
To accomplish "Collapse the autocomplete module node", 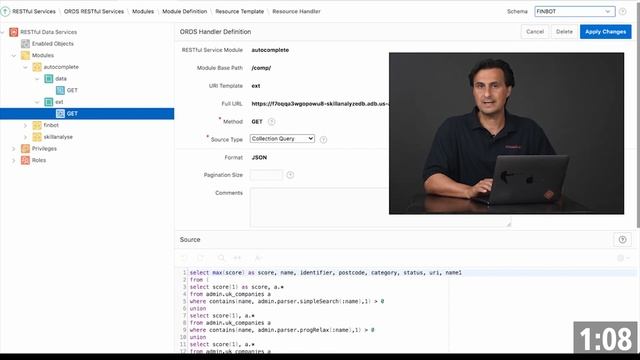I will (26, 67).
